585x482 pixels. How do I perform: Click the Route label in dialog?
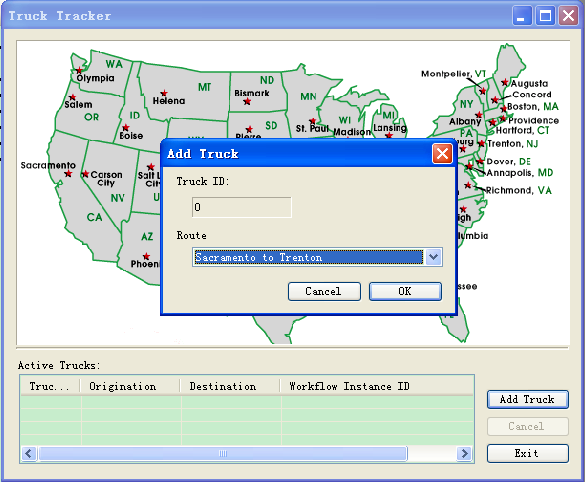191,235
